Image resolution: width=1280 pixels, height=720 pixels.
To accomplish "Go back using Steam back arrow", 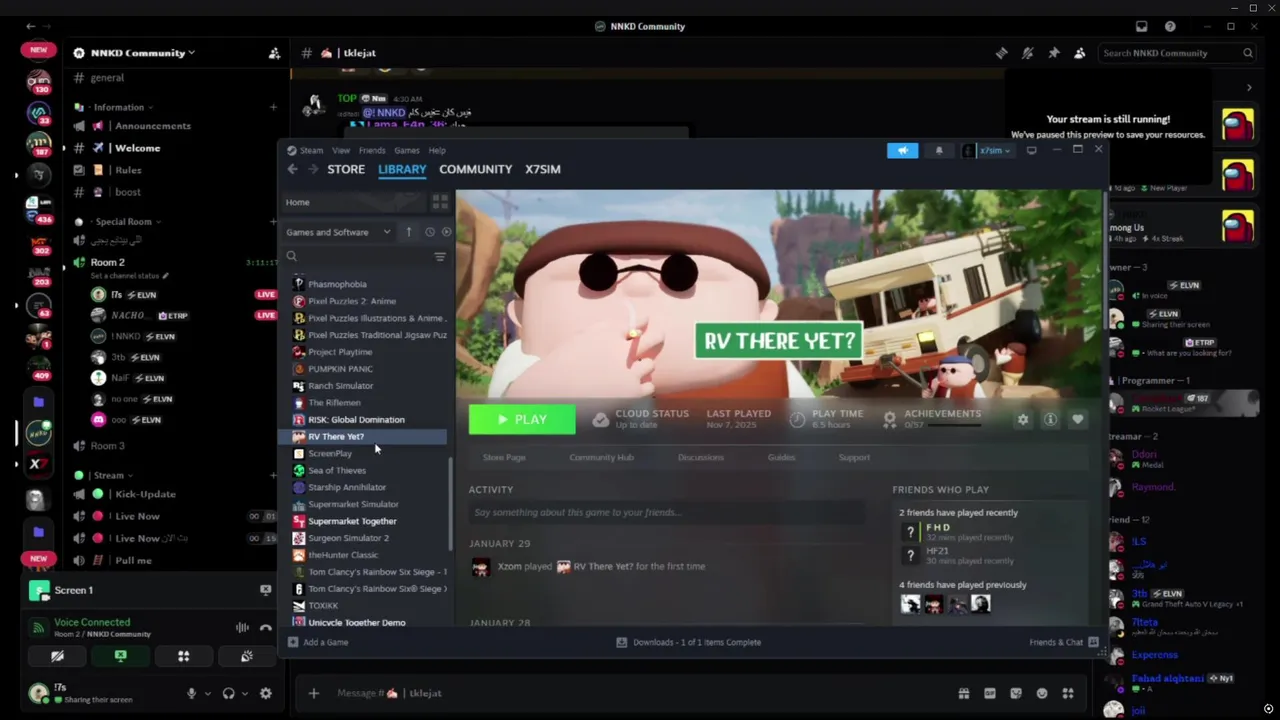I will tap(292, 169).
